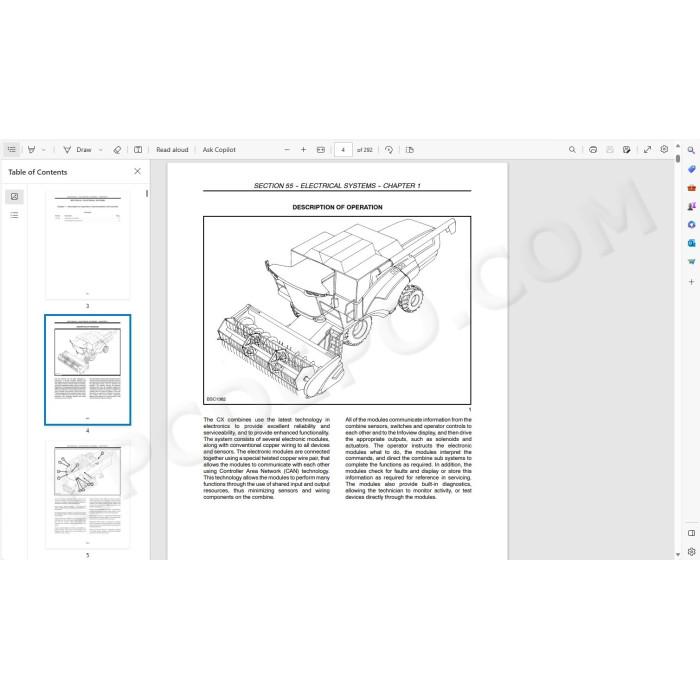Viewport: 700px width, 700px height.
Task: Select the Erase tool
Action: 117,150
